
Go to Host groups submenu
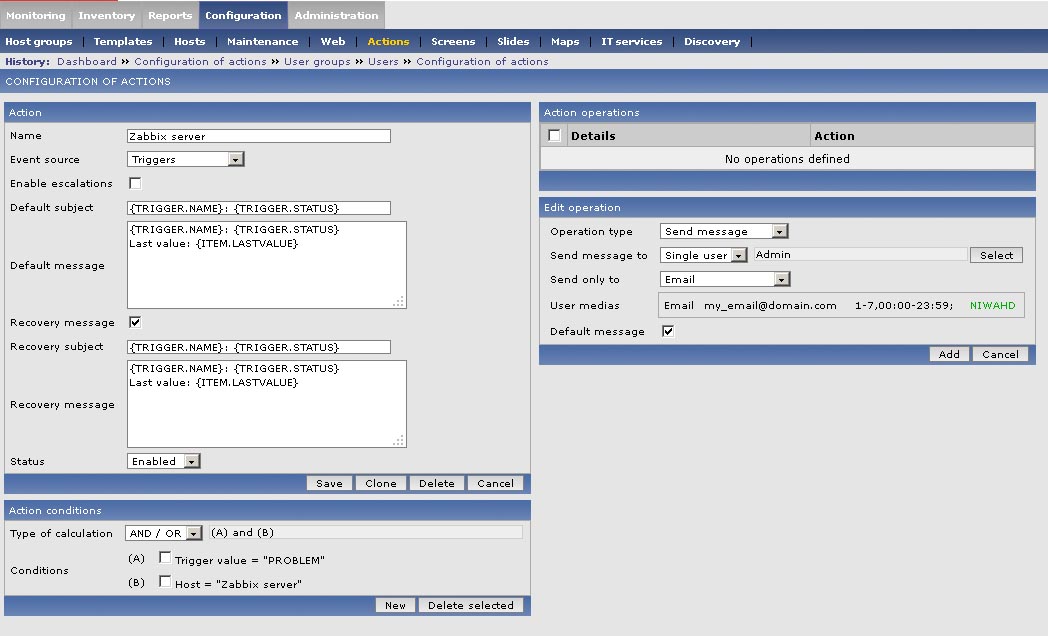tap(39, 41)
